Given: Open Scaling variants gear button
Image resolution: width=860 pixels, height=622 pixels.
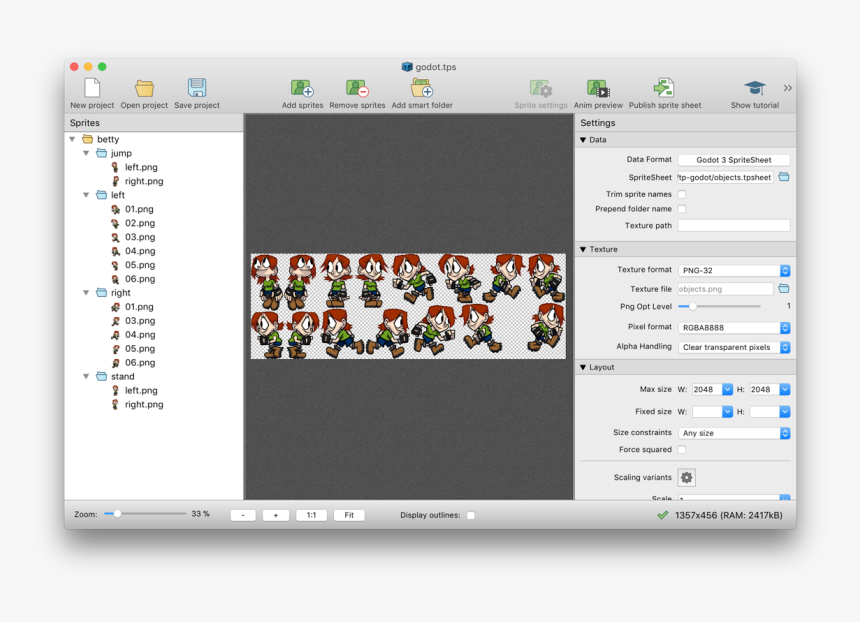Looking at the screenshot, I should (x=686, y=477).
